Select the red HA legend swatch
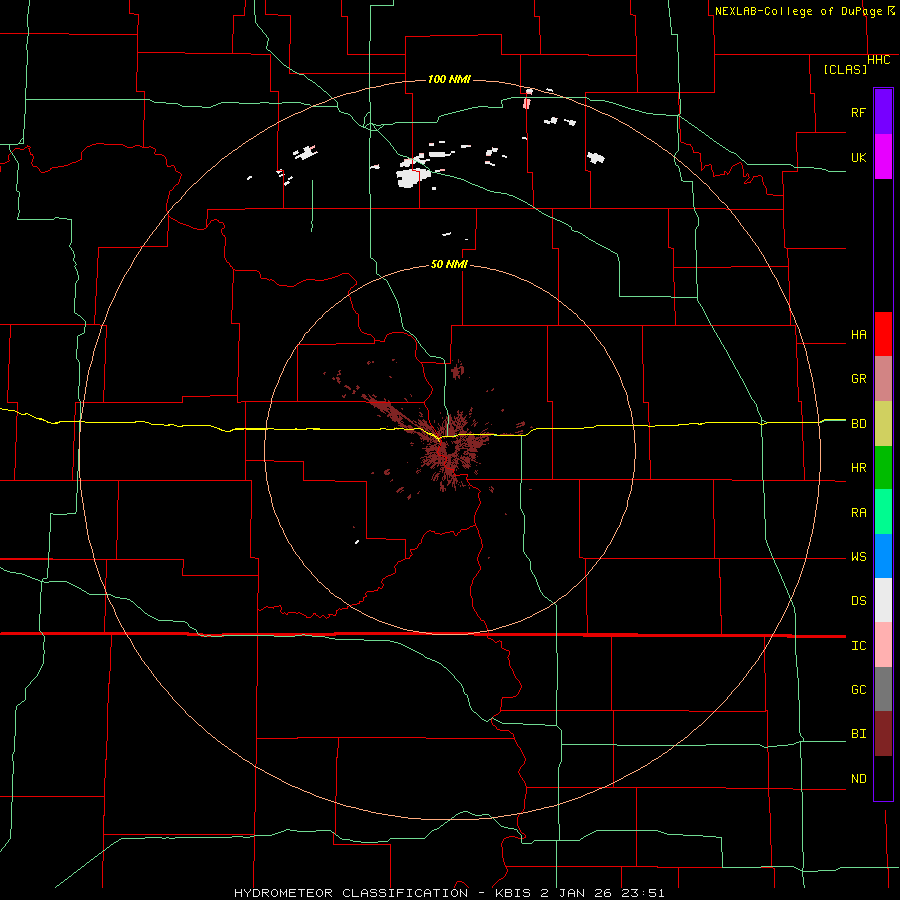Viewport: 900px width, 900px height. pos(883,334)
